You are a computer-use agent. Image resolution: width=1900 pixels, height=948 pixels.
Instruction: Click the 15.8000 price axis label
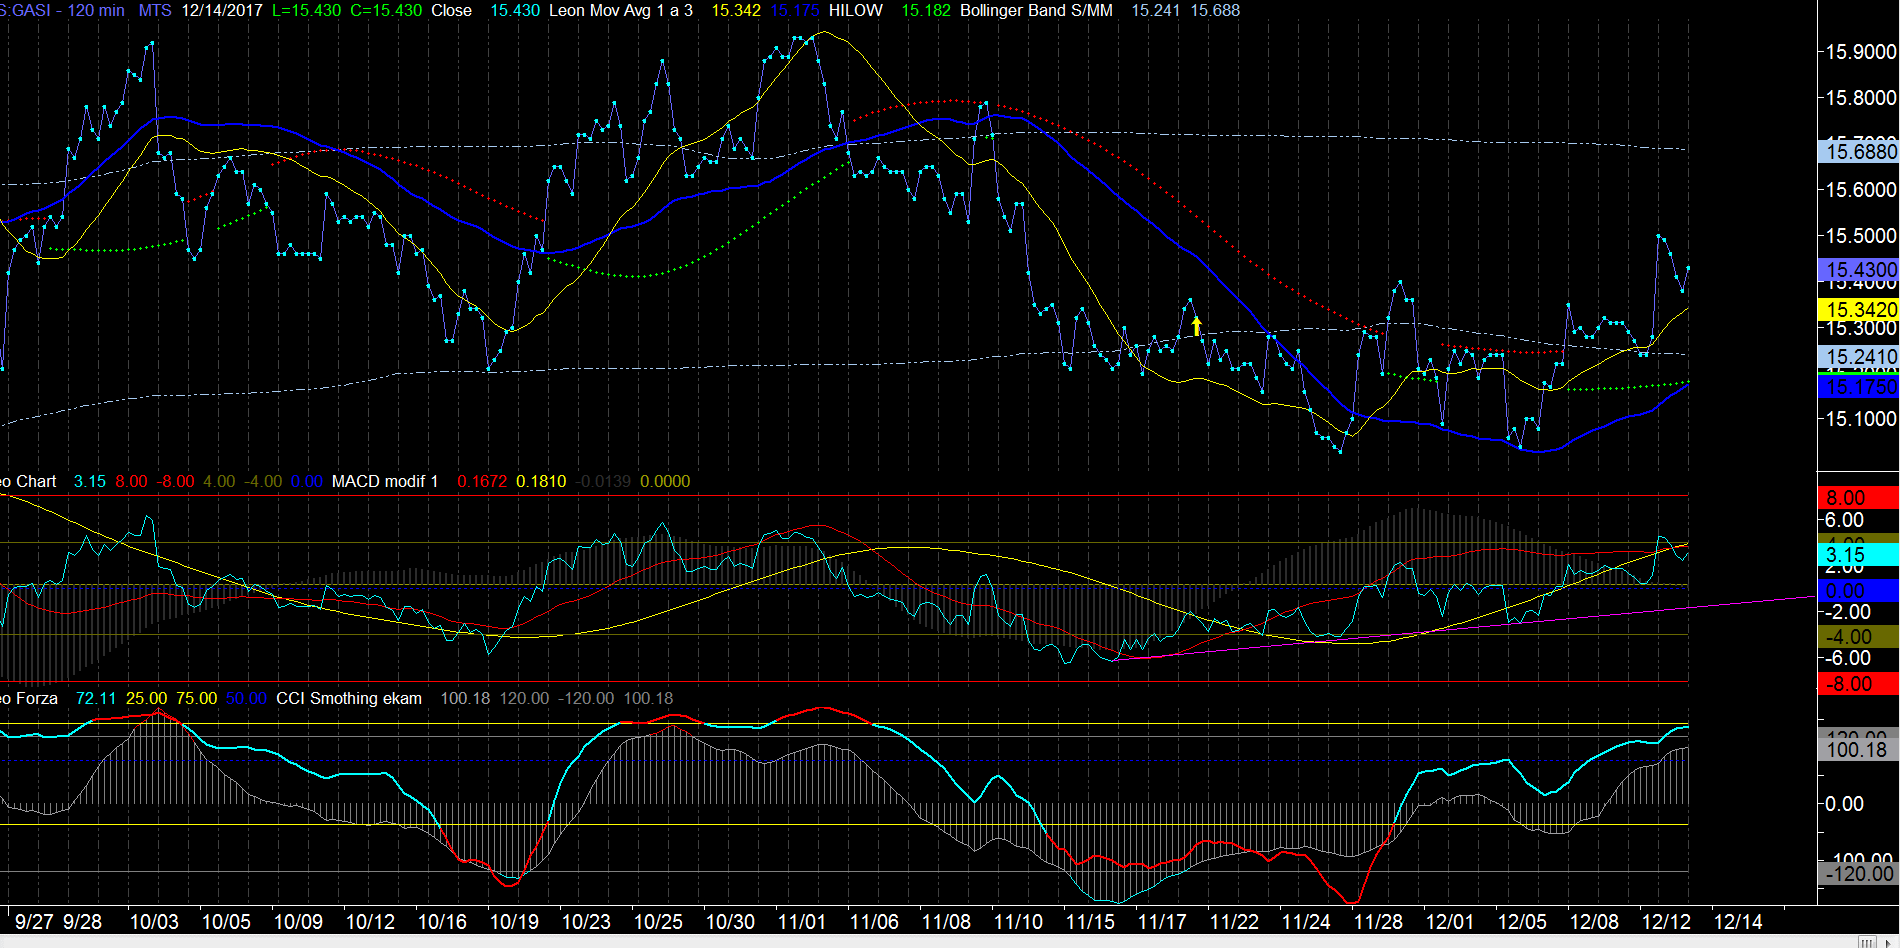click(x=1861, y=98)
